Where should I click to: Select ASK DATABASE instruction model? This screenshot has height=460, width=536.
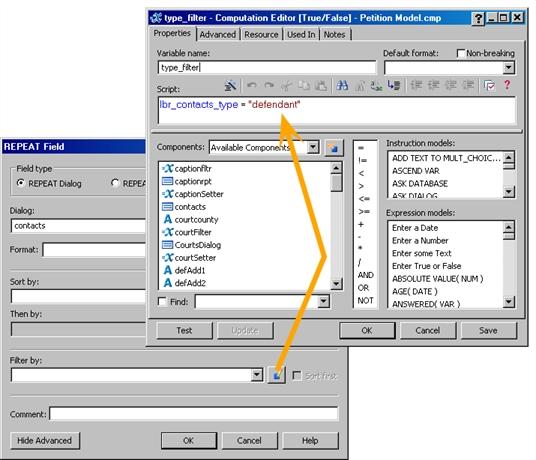(420, 184)
